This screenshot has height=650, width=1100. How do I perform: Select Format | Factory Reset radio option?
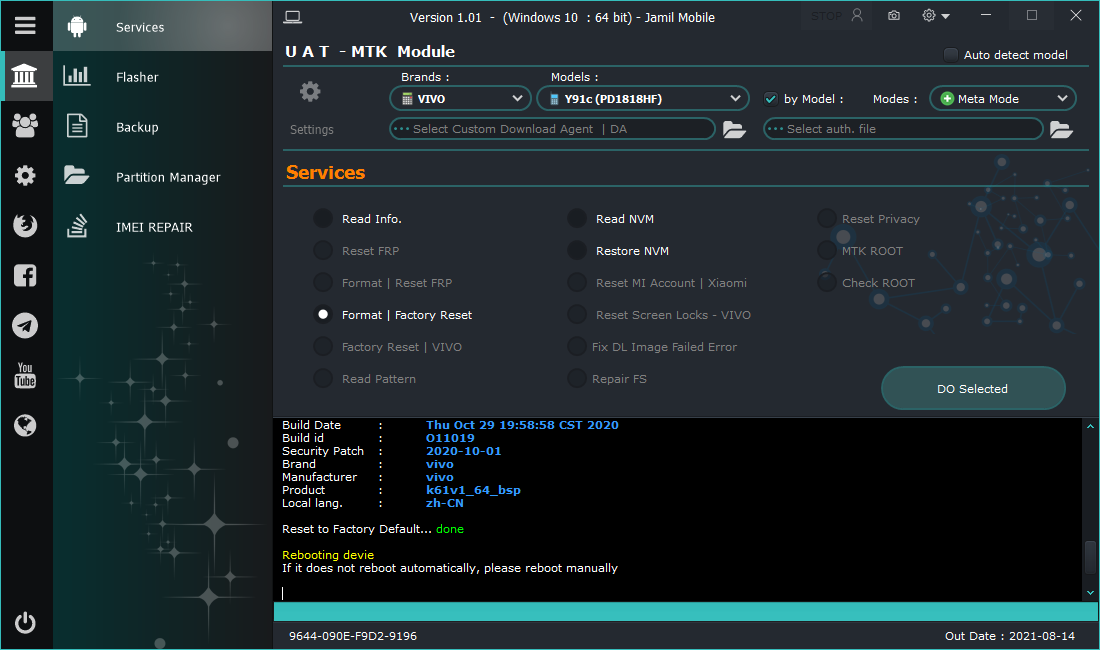(x=323, y=315)
